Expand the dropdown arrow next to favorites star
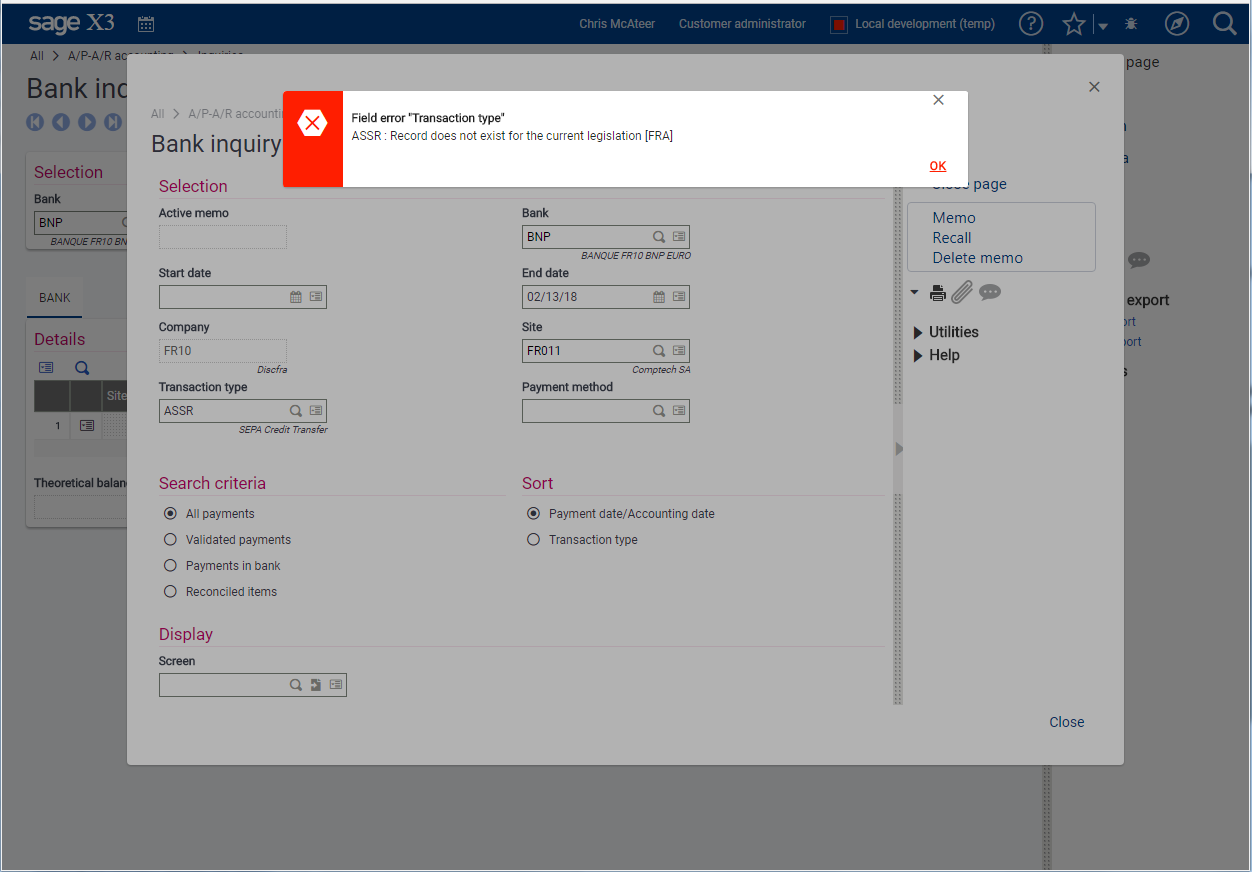Image resolution: width=1252 pixels, height=872 pixels. 1101,25
